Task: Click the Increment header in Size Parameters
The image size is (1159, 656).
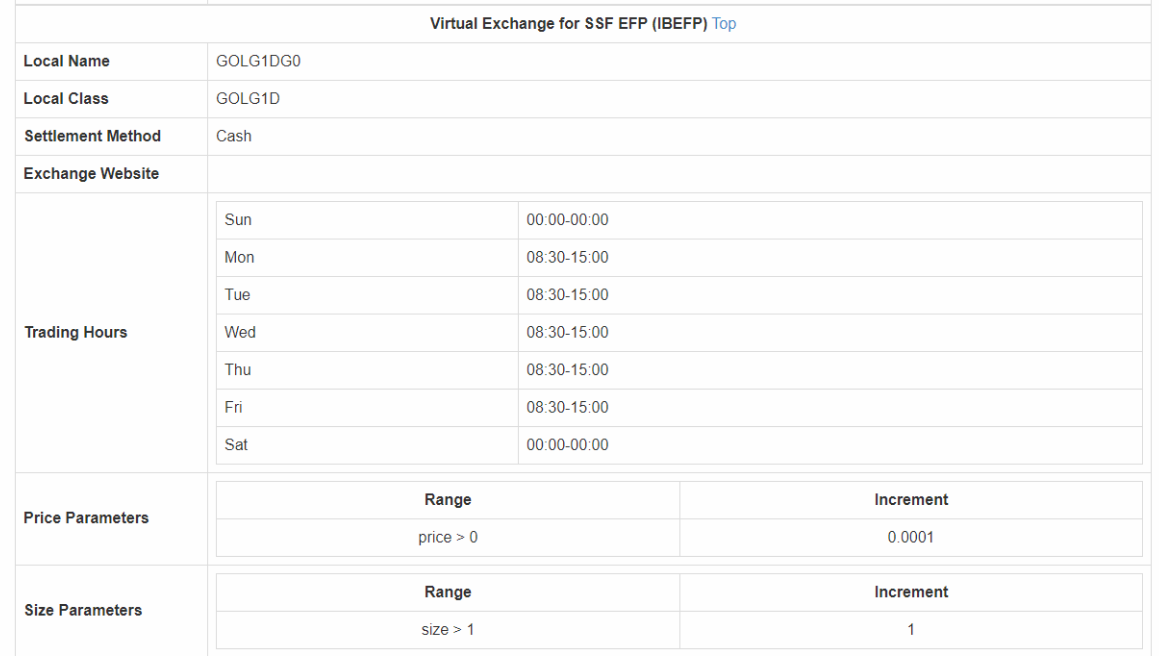Action: click(x=911, y=592)
